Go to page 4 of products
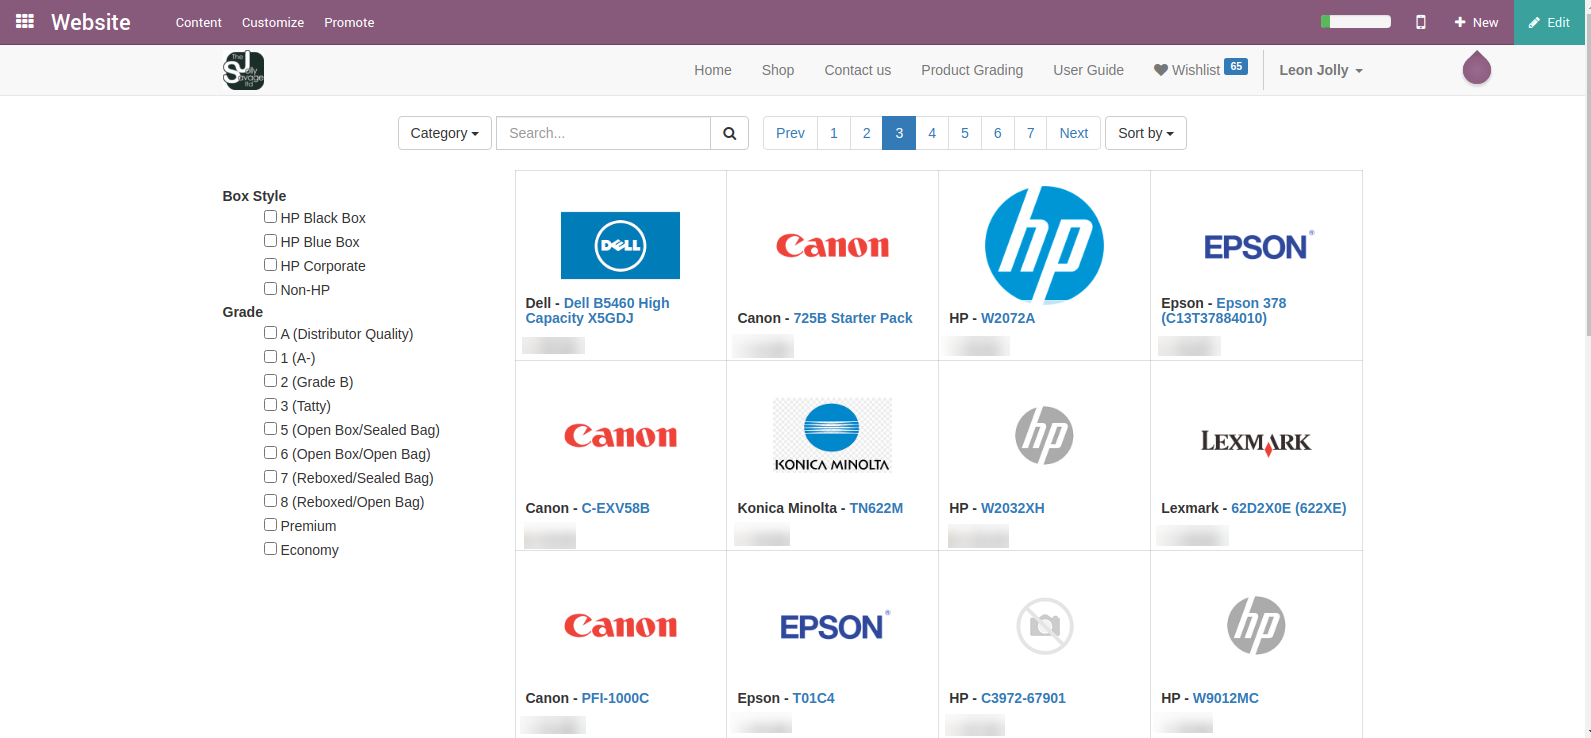Viewport: 1591px width, 738px height. click(931, 133)
